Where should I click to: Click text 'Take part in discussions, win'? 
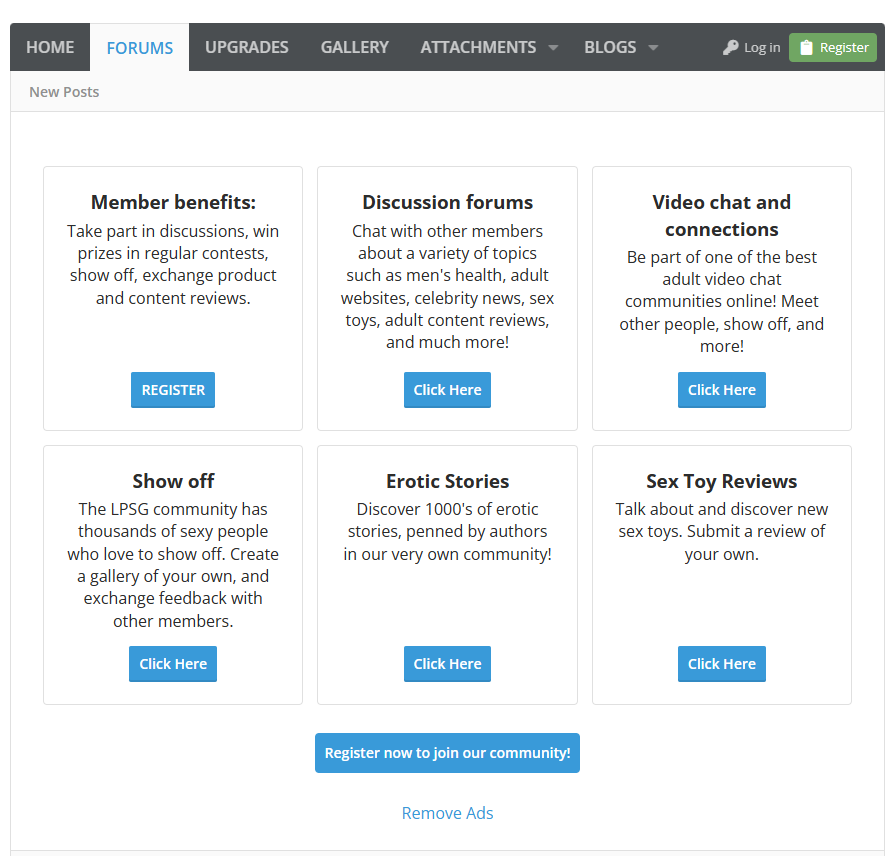point(173,231)
